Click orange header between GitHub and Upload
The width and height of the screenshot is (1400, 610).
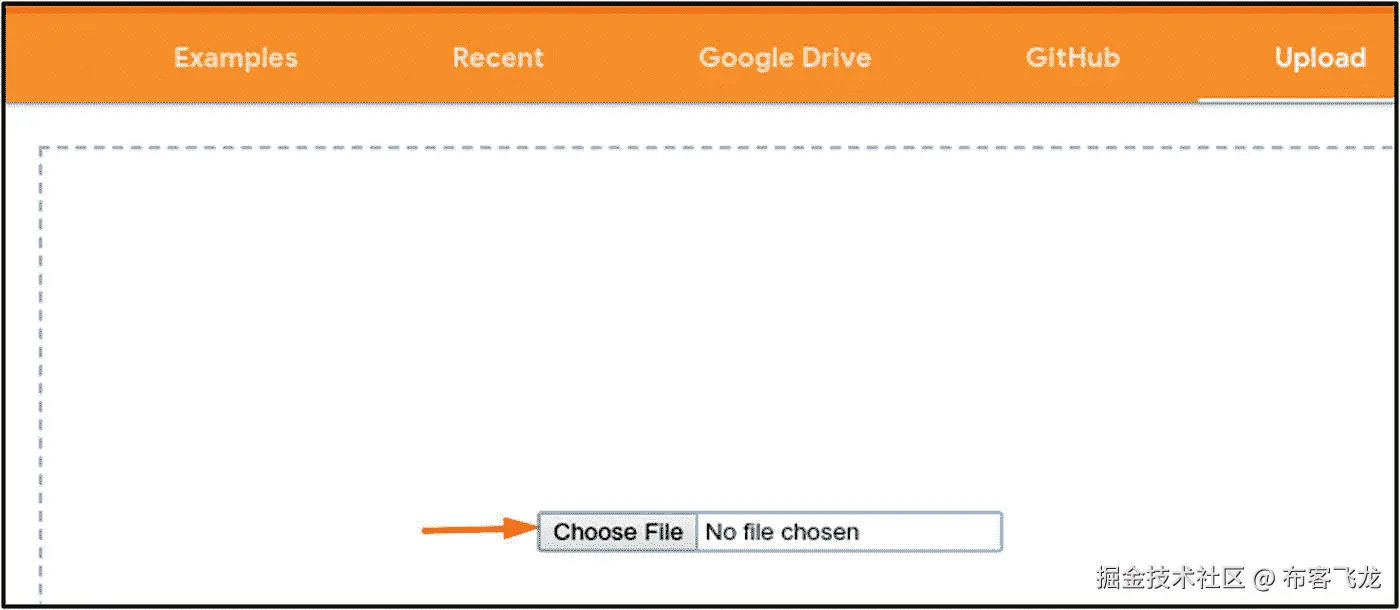pyautogui.click(x=1197, y=58)
